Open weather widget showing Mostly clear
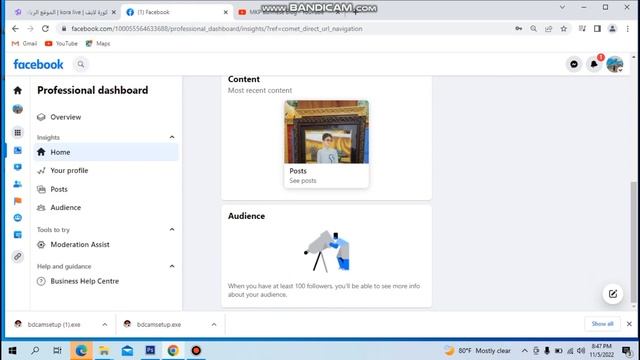Viewport: 640px width, 360px height. click(x=477, y=351)
